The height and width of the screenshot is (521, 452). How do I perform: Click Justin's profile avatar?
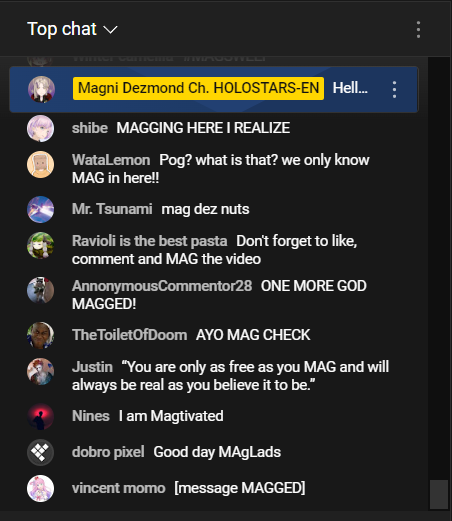click(40, 371)
